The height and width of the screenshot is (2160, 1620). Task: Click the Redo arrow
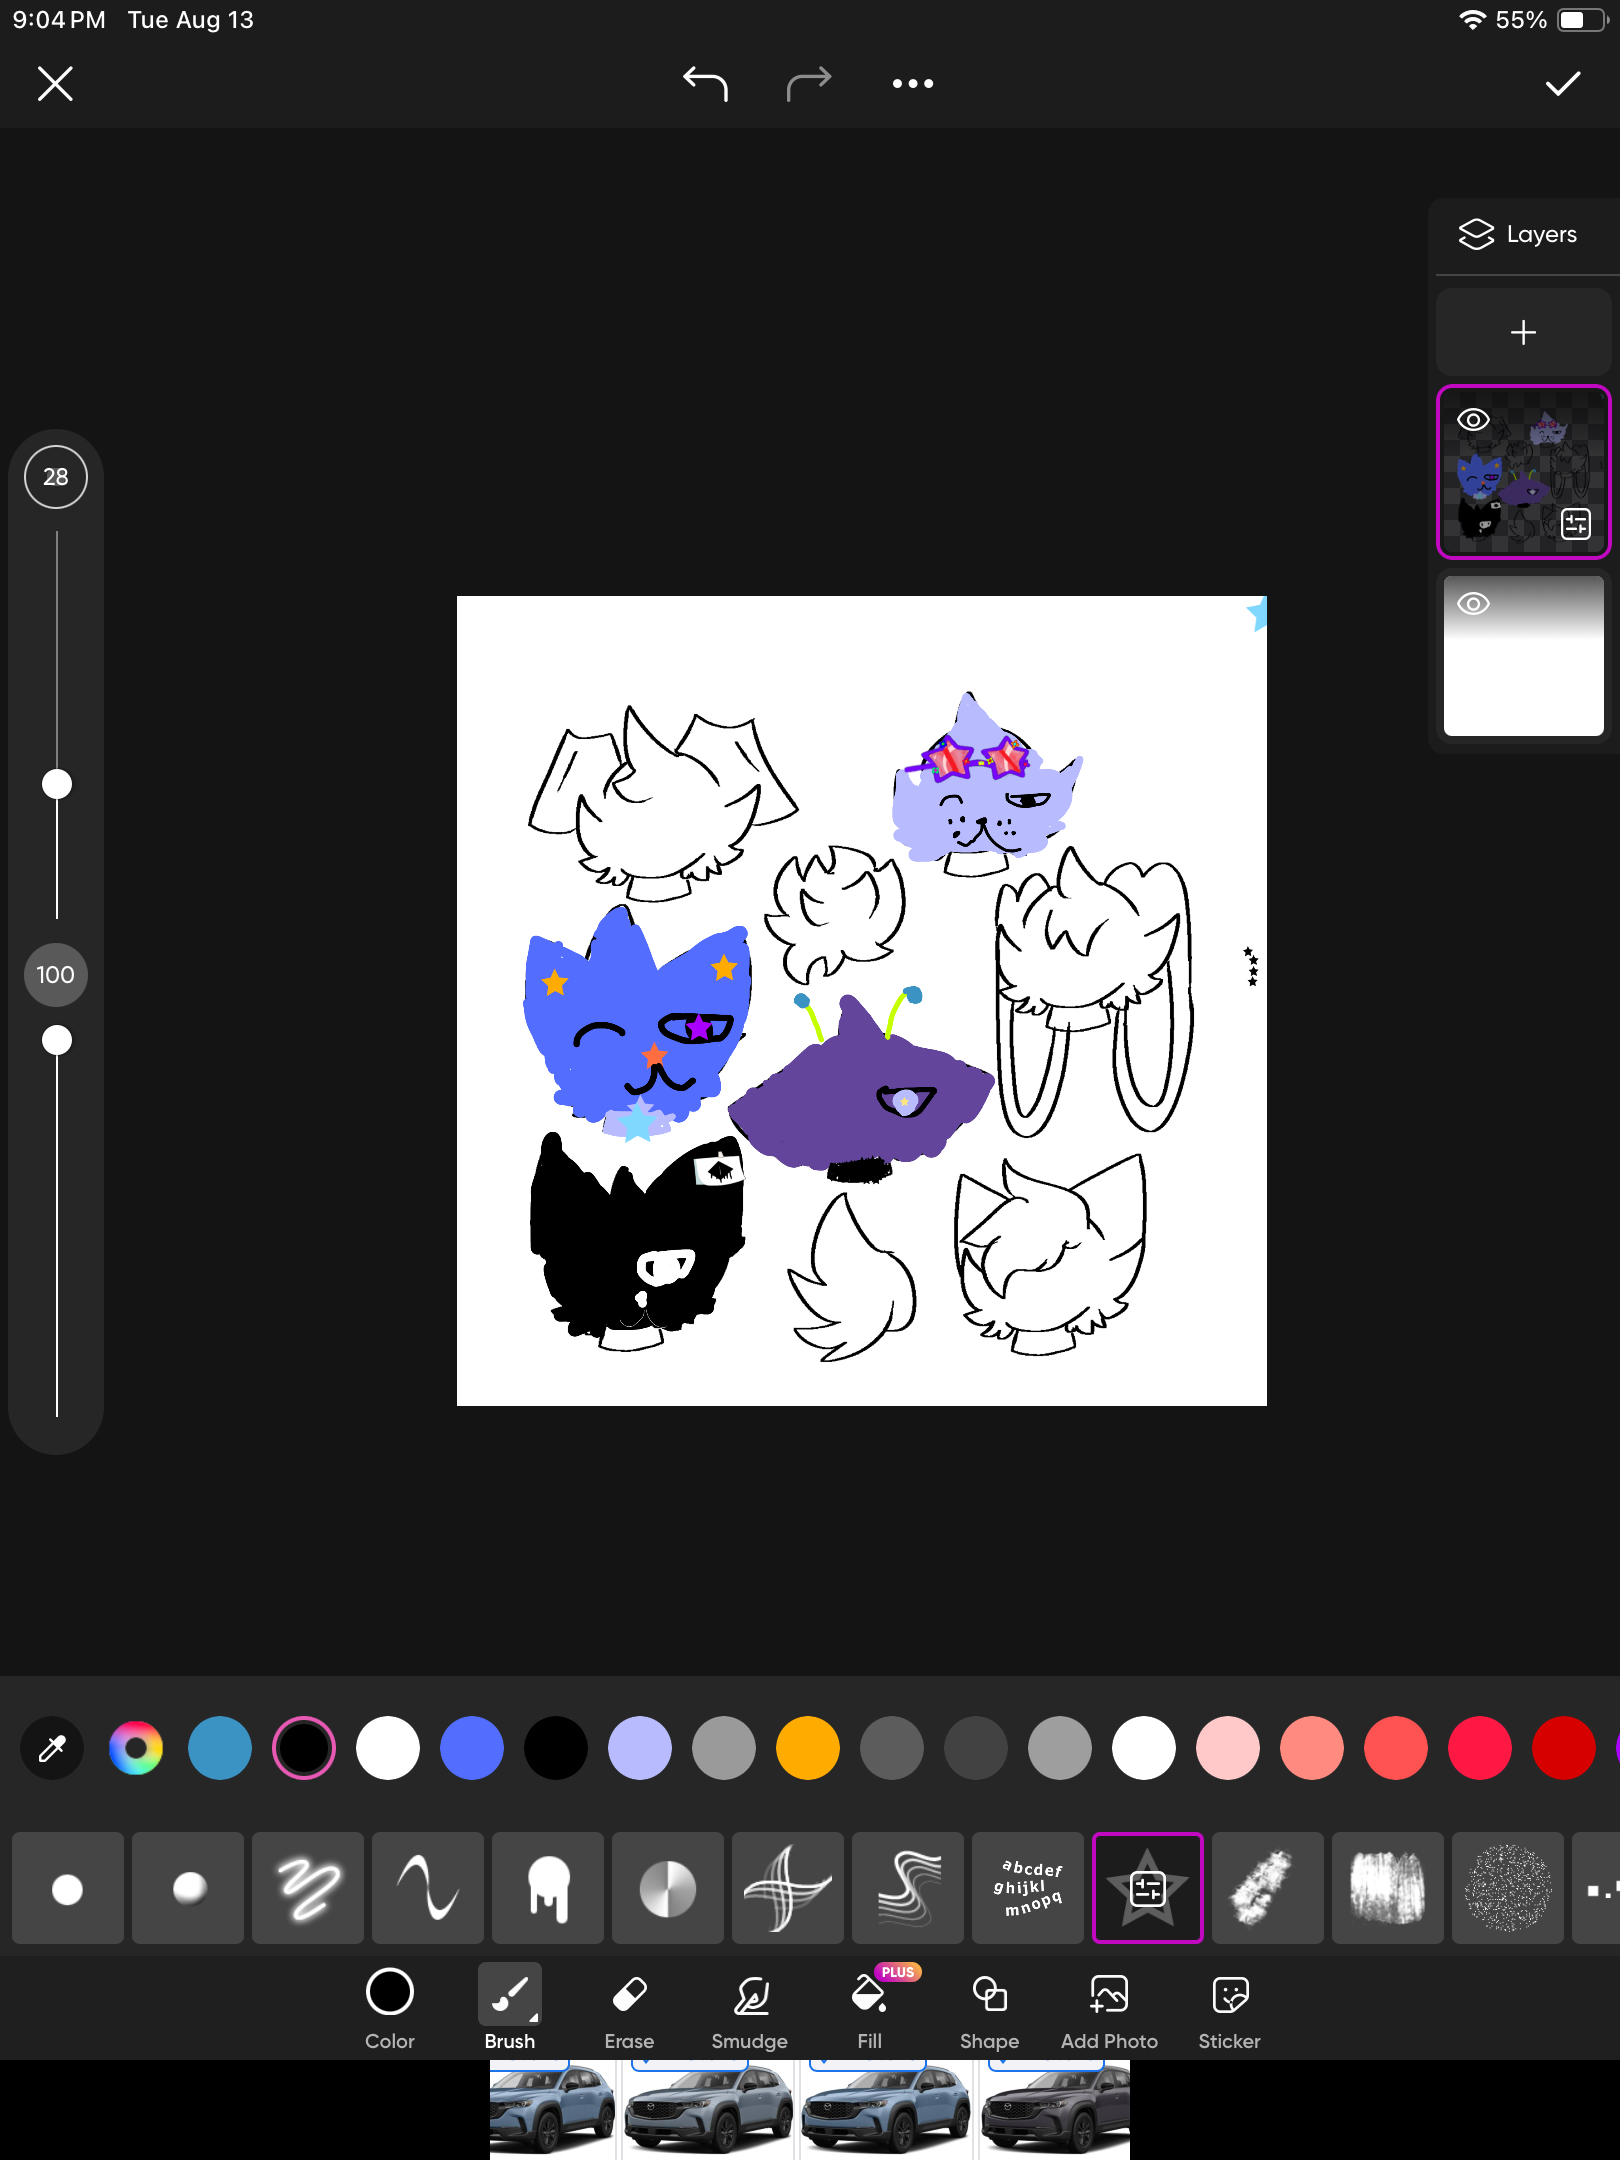tap(808, 84)
